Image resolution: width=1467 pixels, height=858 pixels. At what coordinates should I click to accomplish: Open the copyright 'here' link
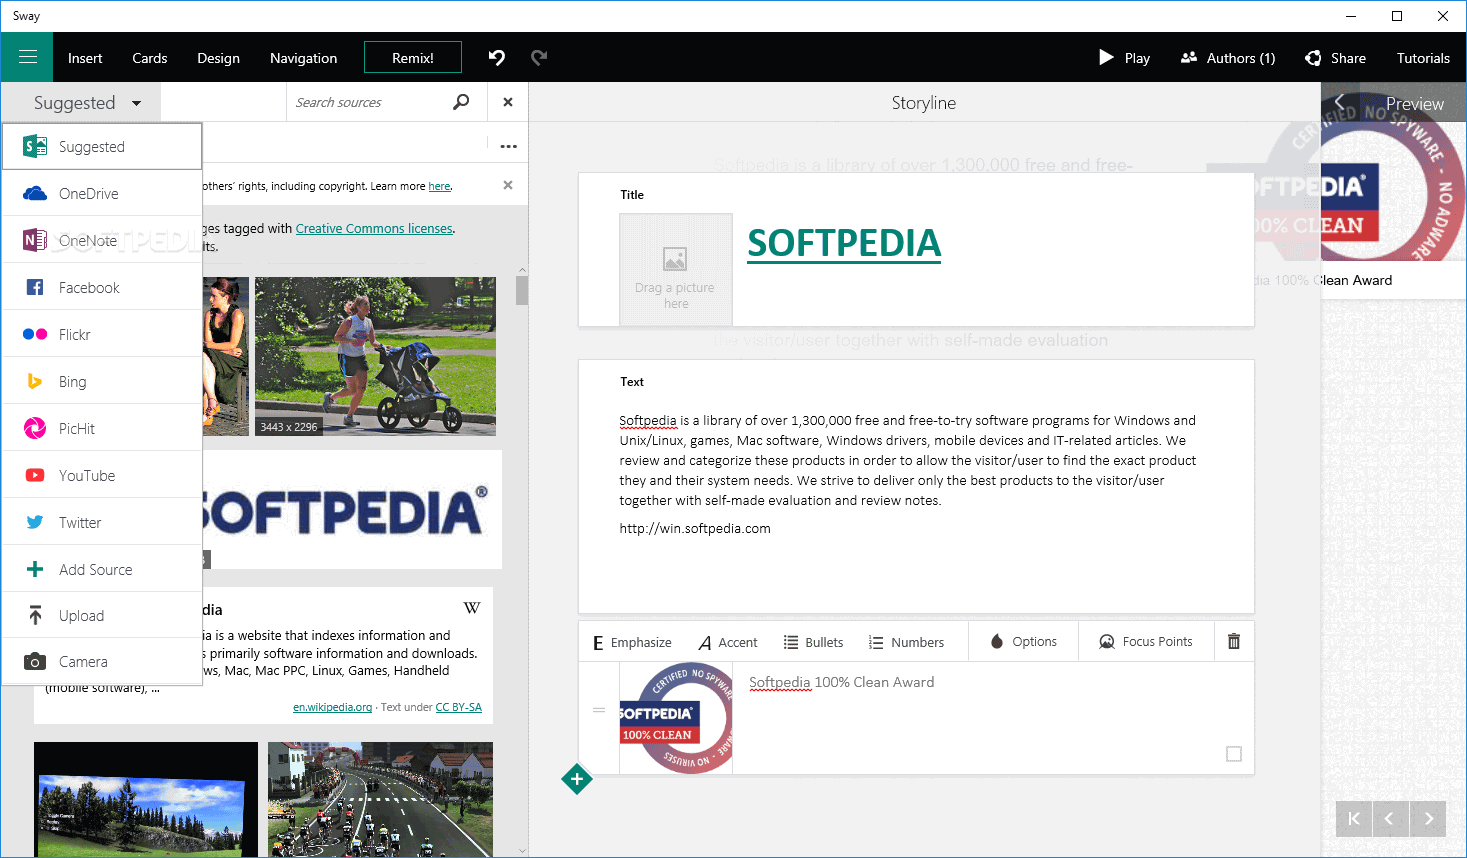[x=439, y=186]
